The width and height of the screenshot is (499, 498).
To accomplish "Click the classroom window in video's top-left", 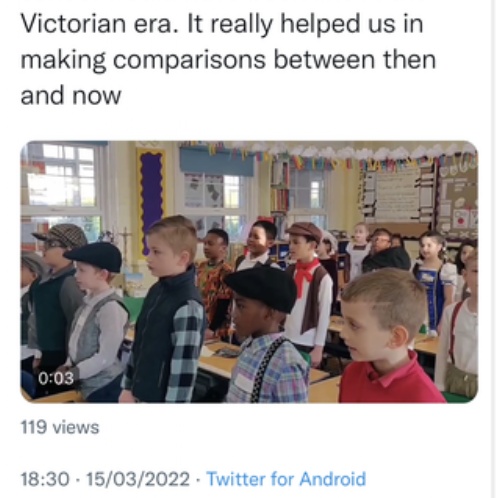I will point(63,190).
